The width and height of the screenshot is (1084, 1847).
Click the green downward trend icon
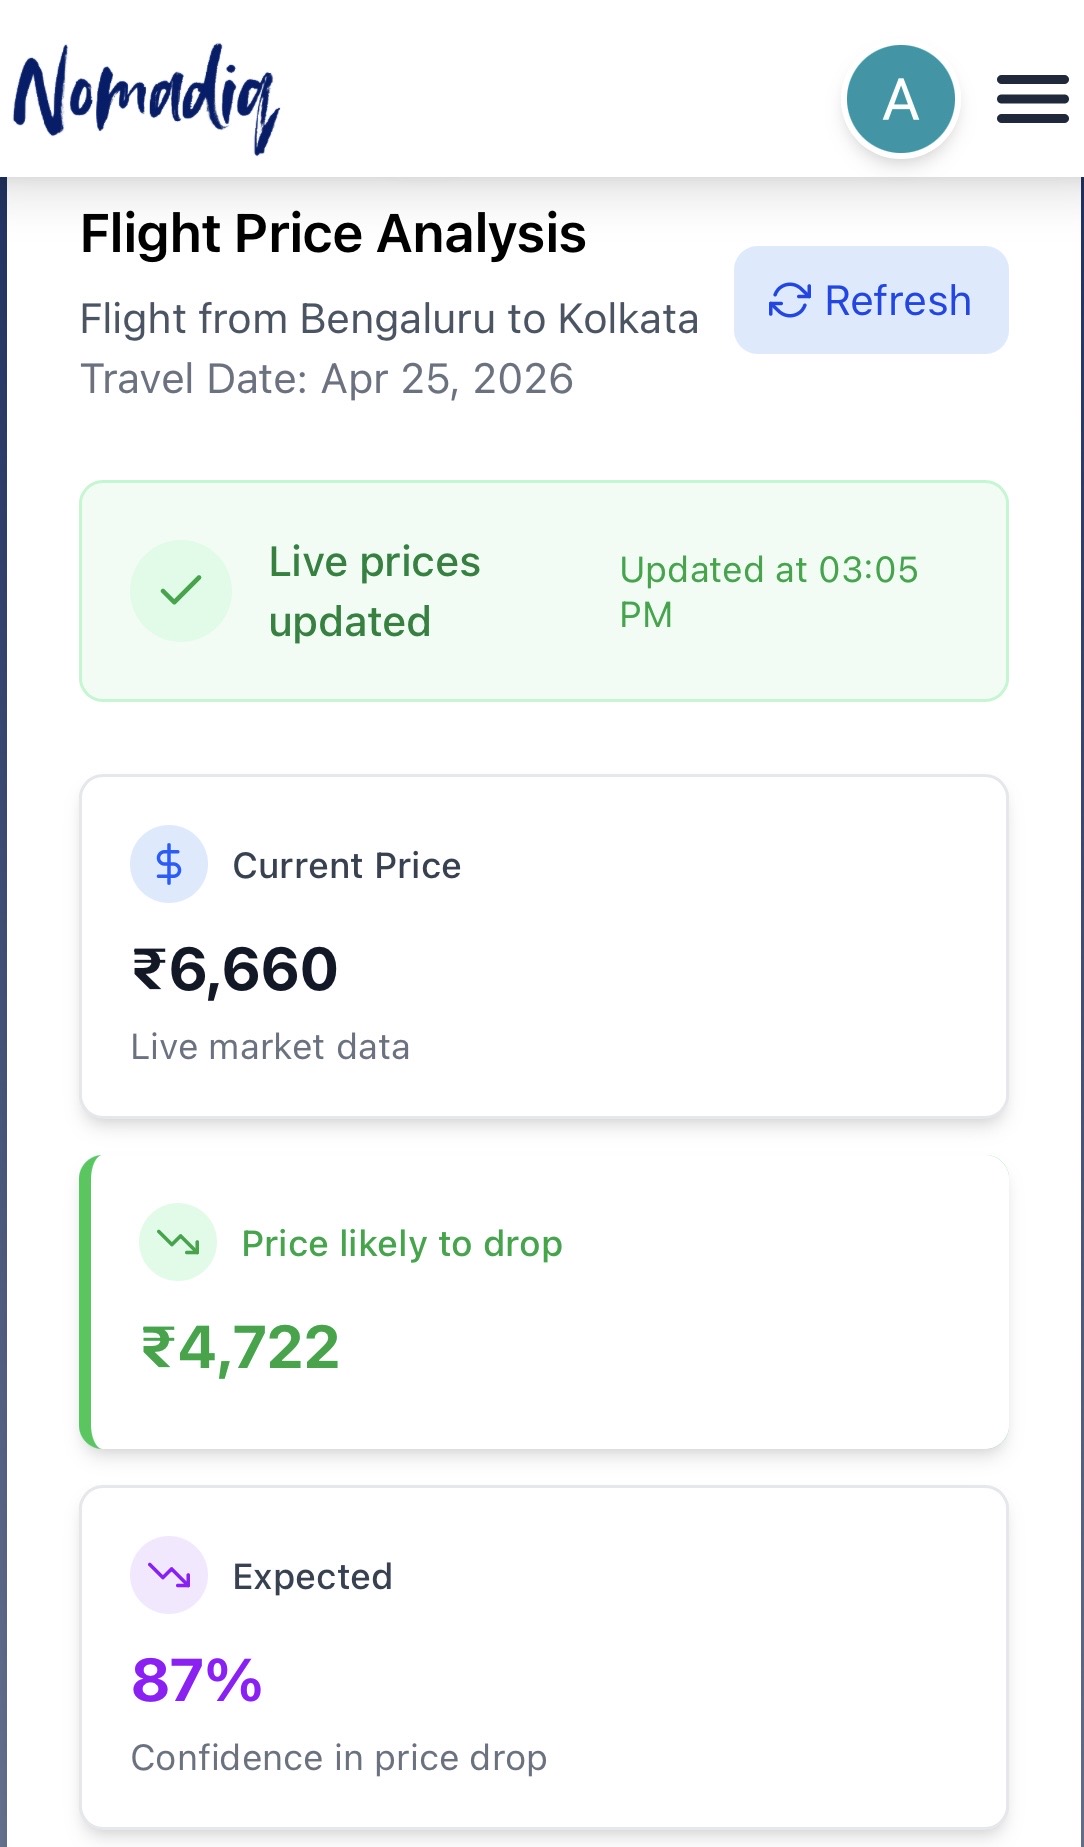coord(178,1242)
